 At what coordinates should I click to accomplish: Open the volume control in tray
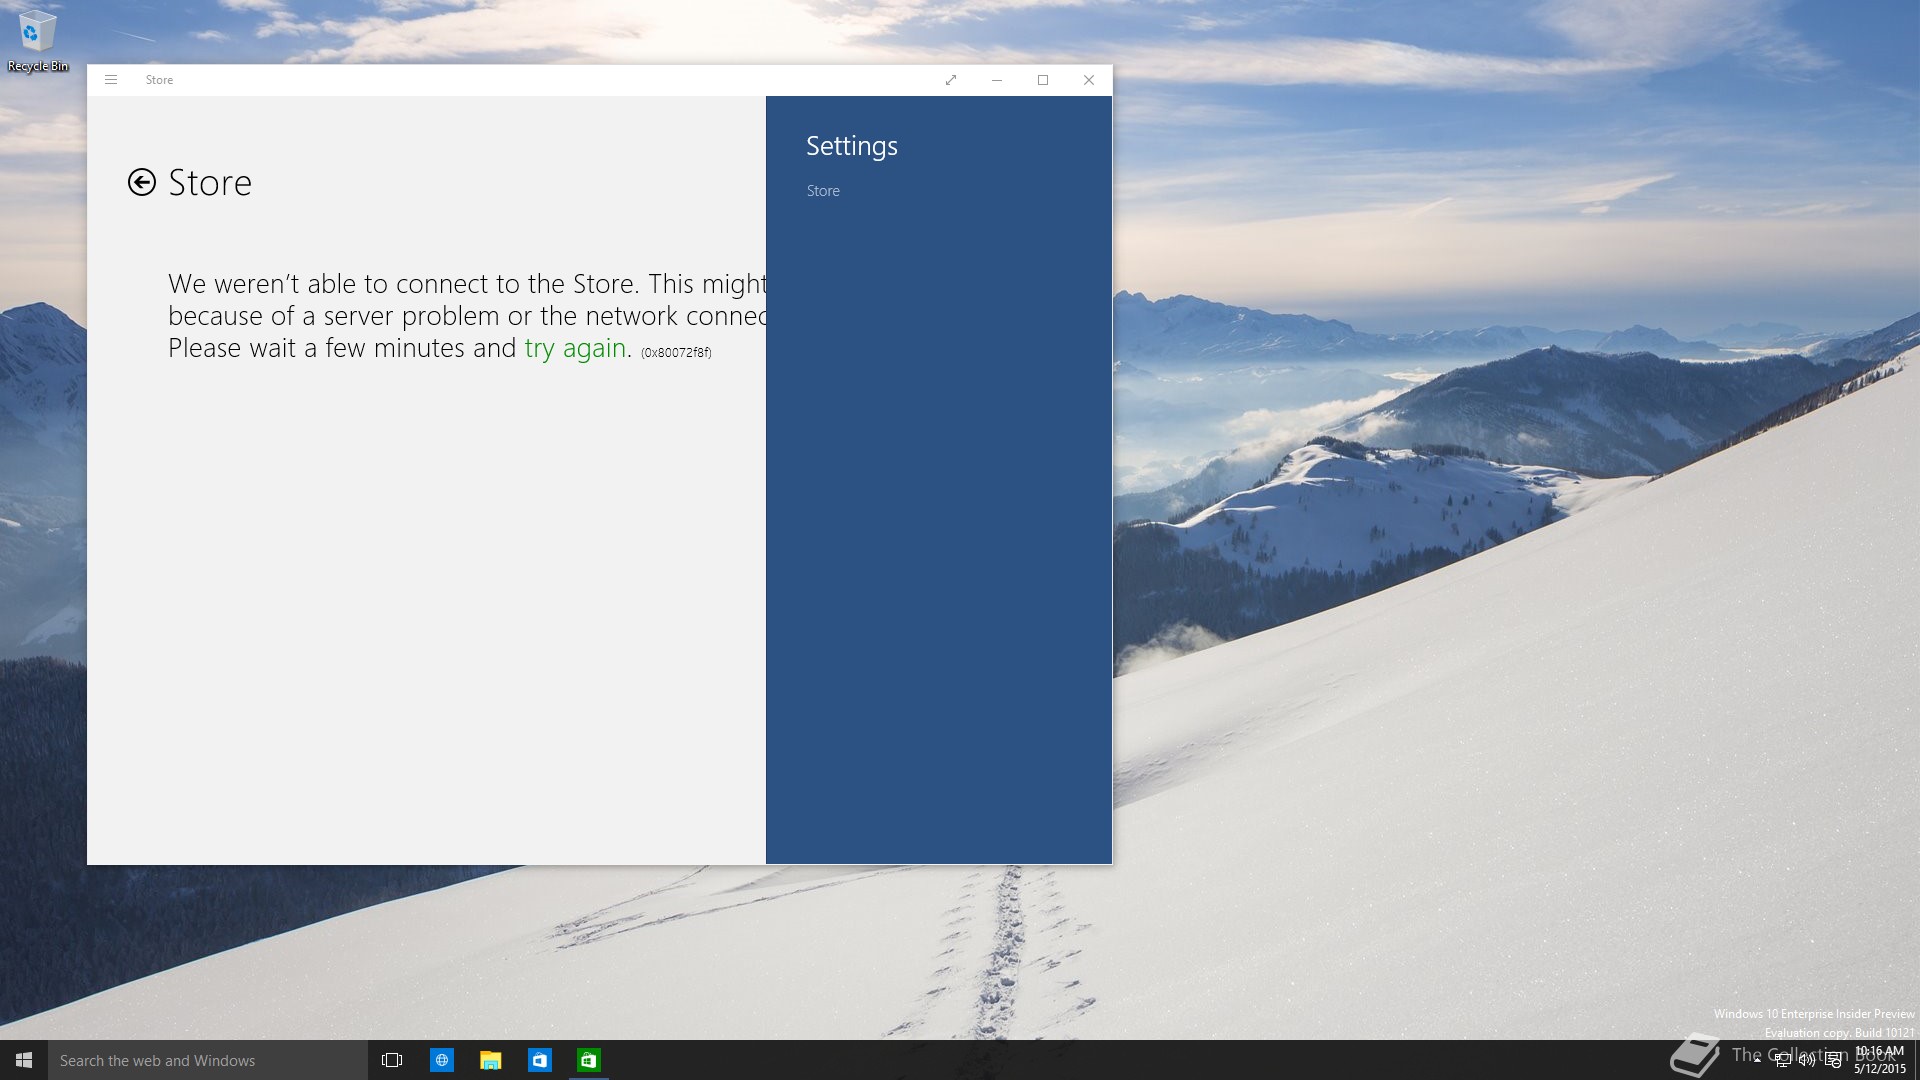[x=1807, y=1060]
